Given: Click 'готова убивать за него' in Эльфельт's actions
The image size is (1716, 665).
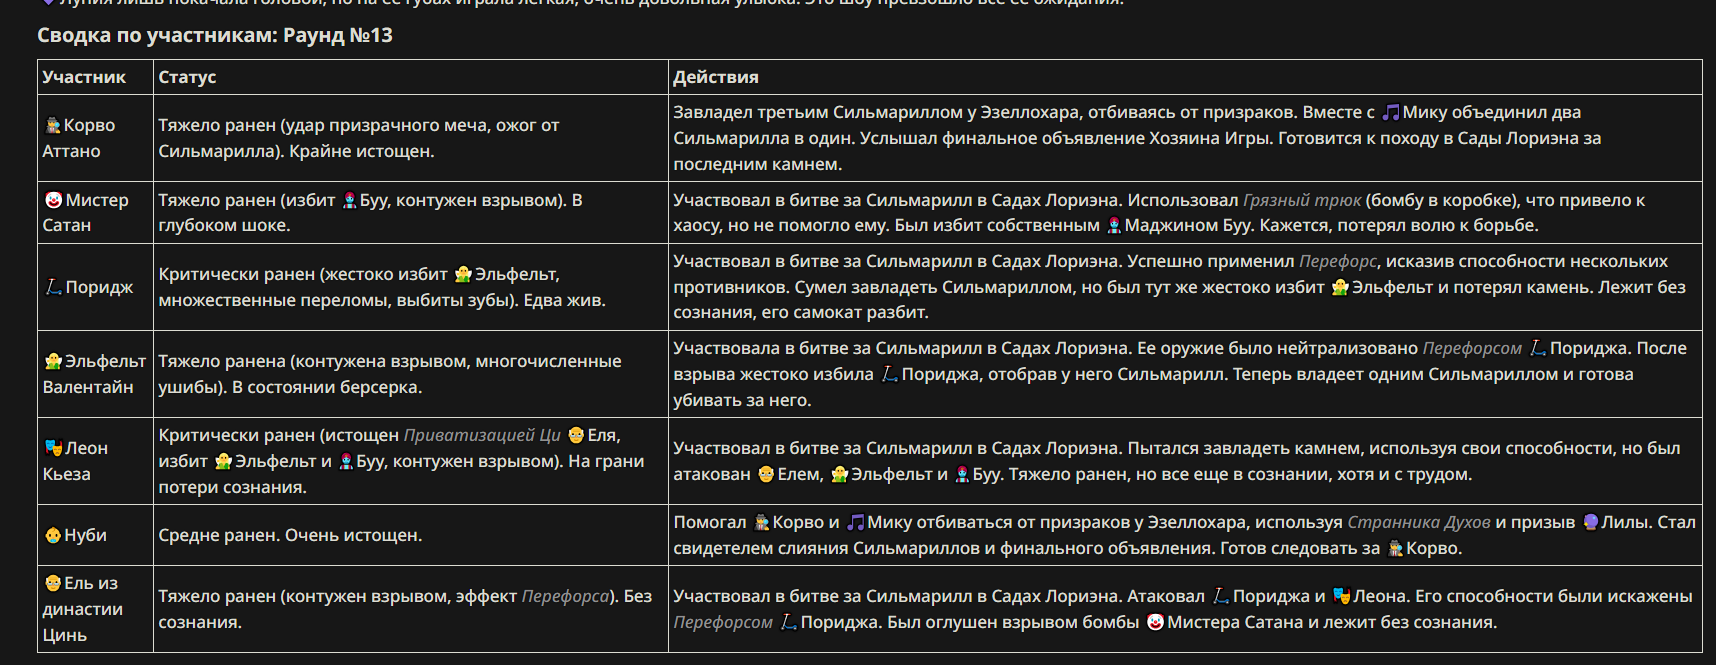Looking at the screenshot, I should 1154,387.
